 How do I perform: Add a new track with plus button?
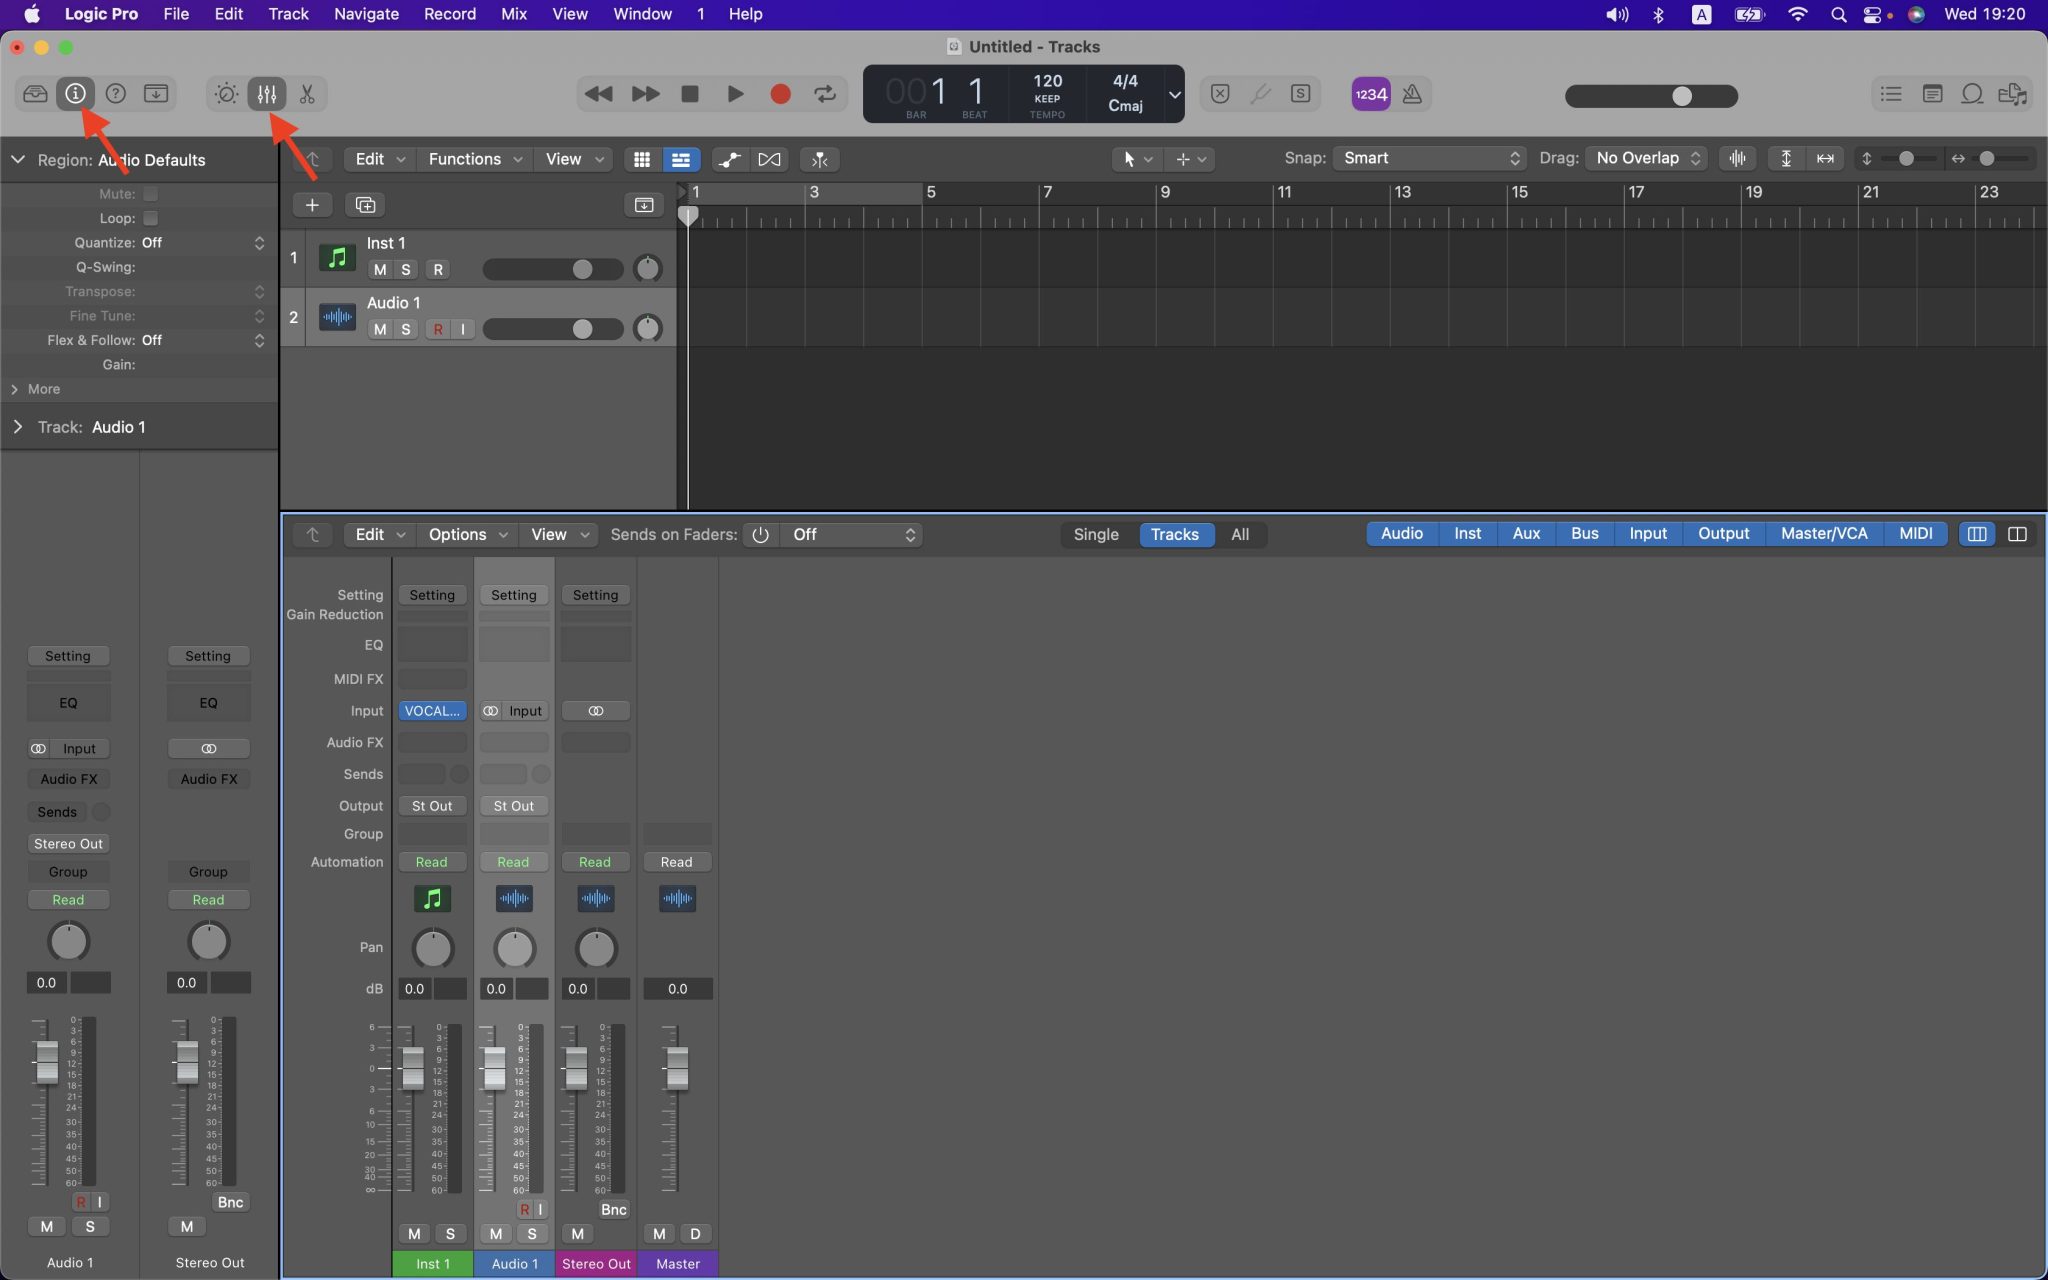[x=311, y=205]
